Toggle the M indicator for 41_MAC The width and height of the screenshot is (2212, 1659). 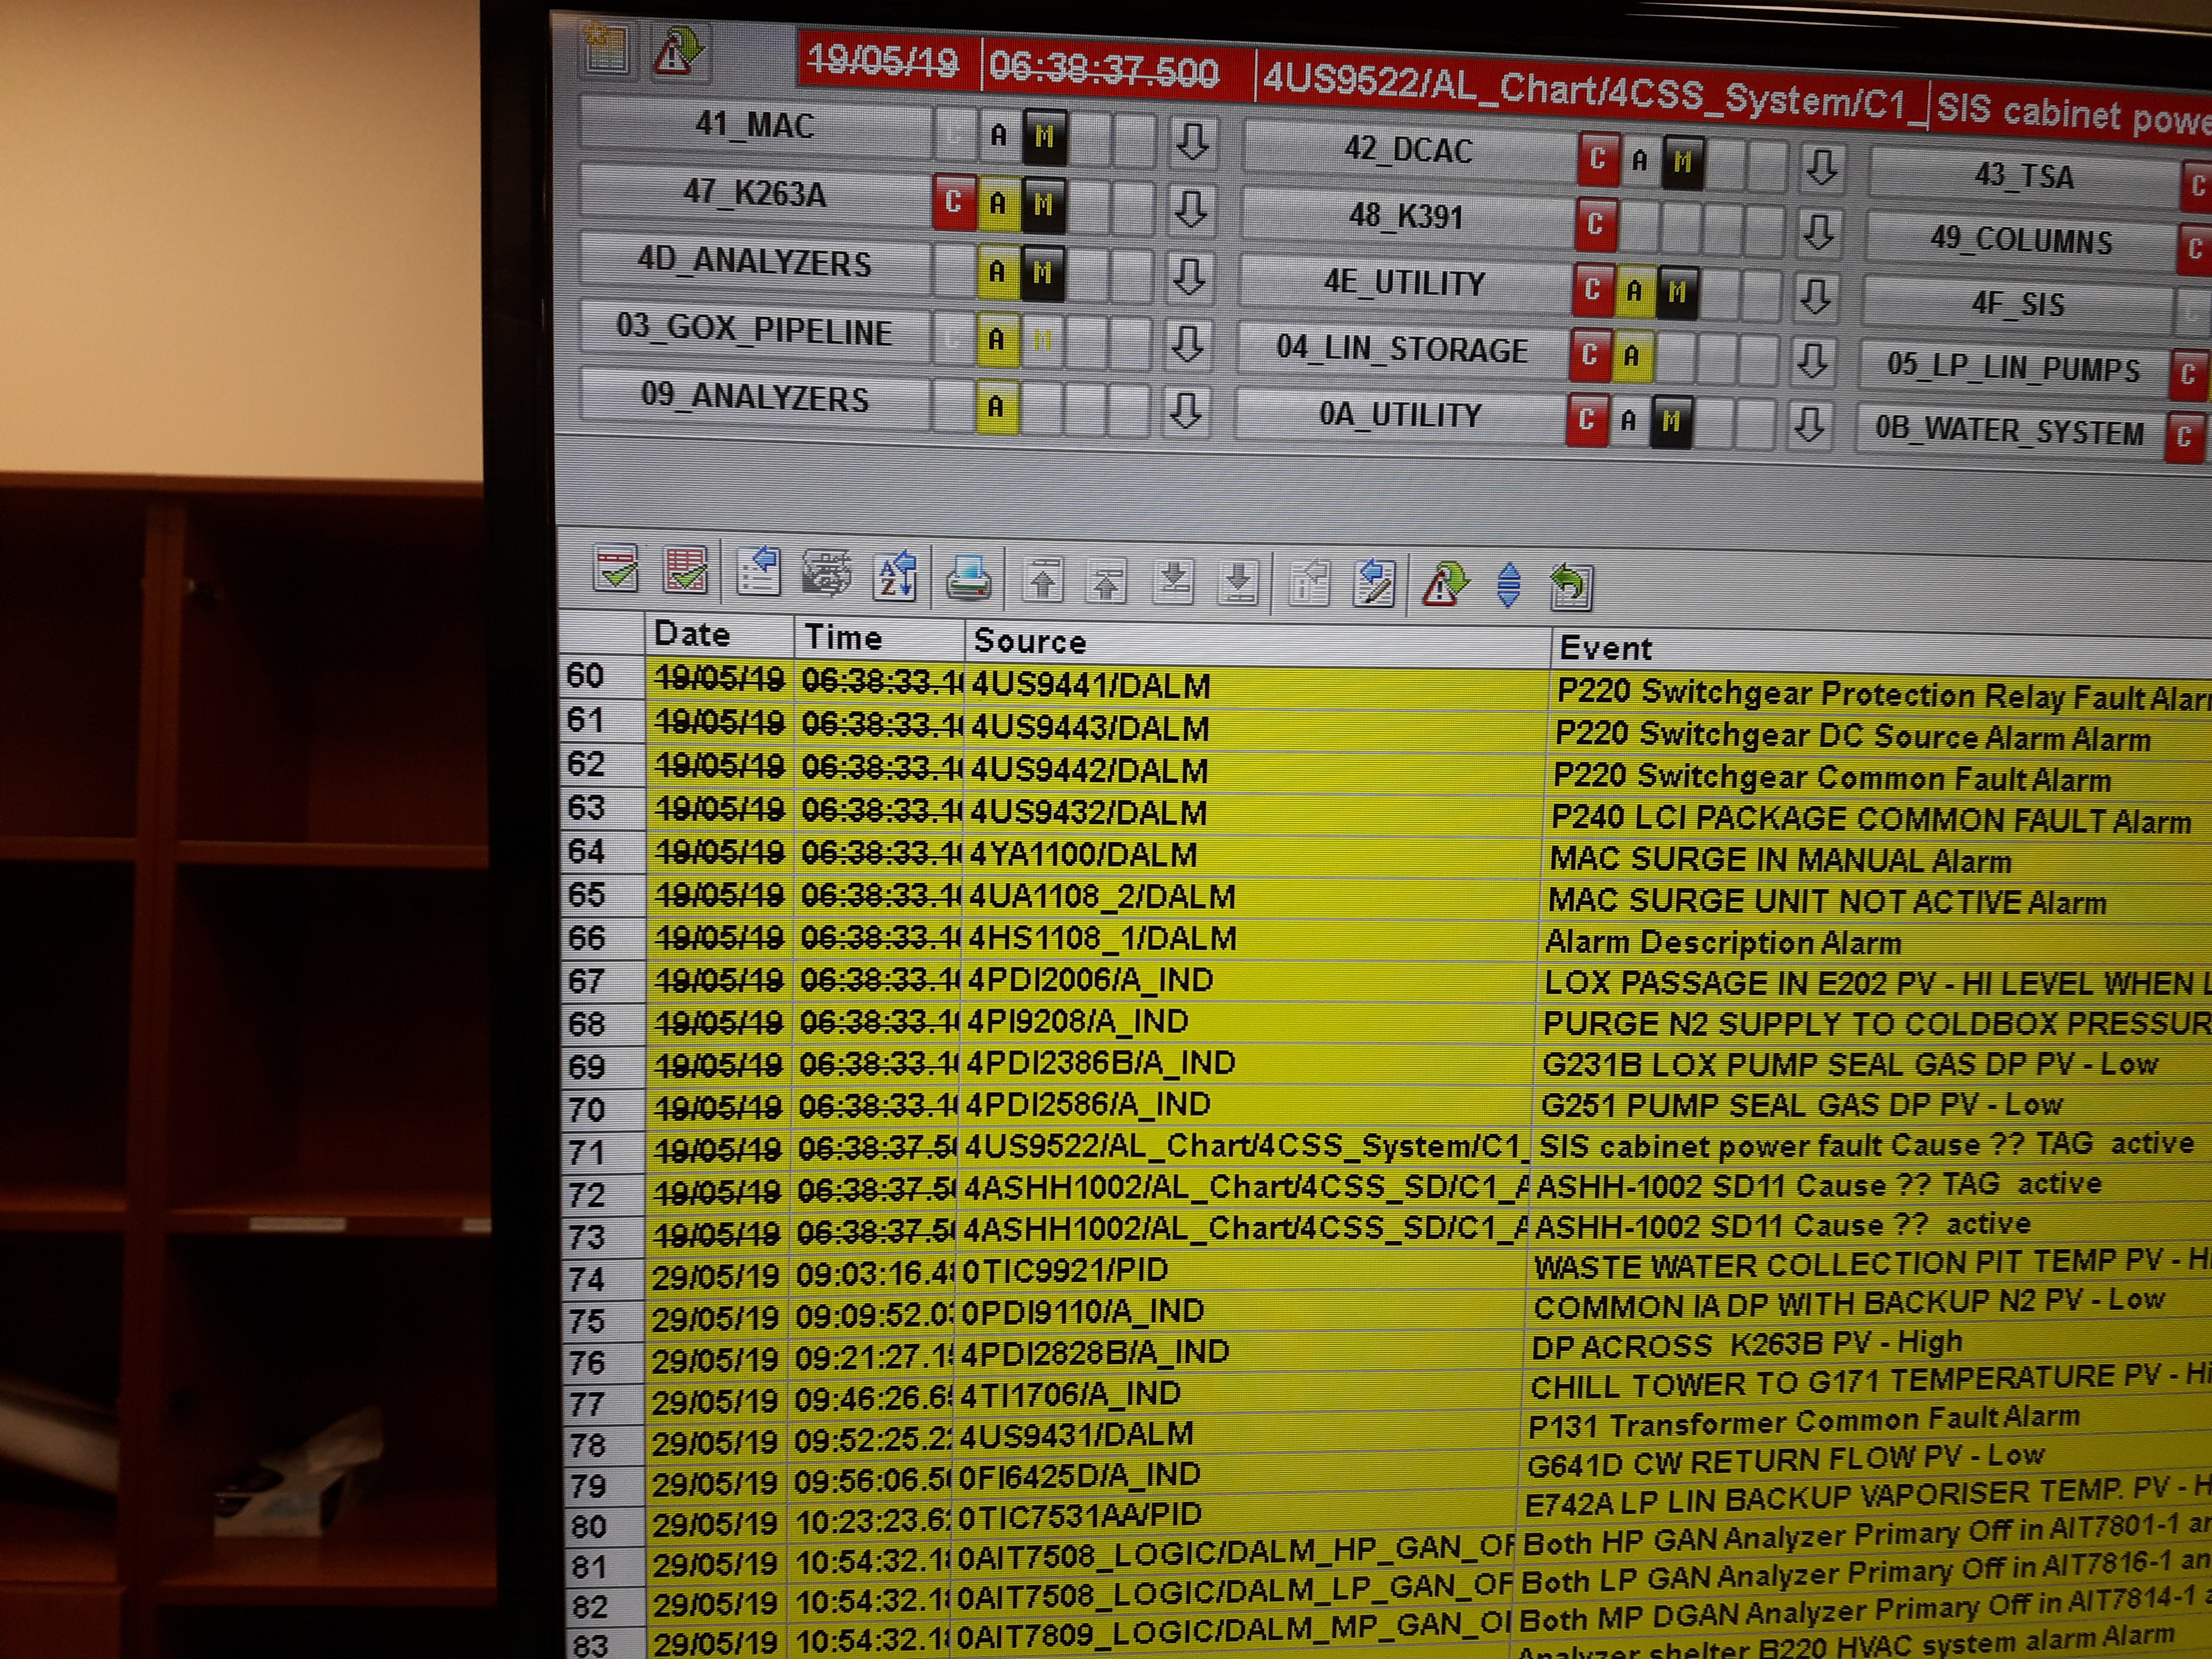[x=1044, y=136]
